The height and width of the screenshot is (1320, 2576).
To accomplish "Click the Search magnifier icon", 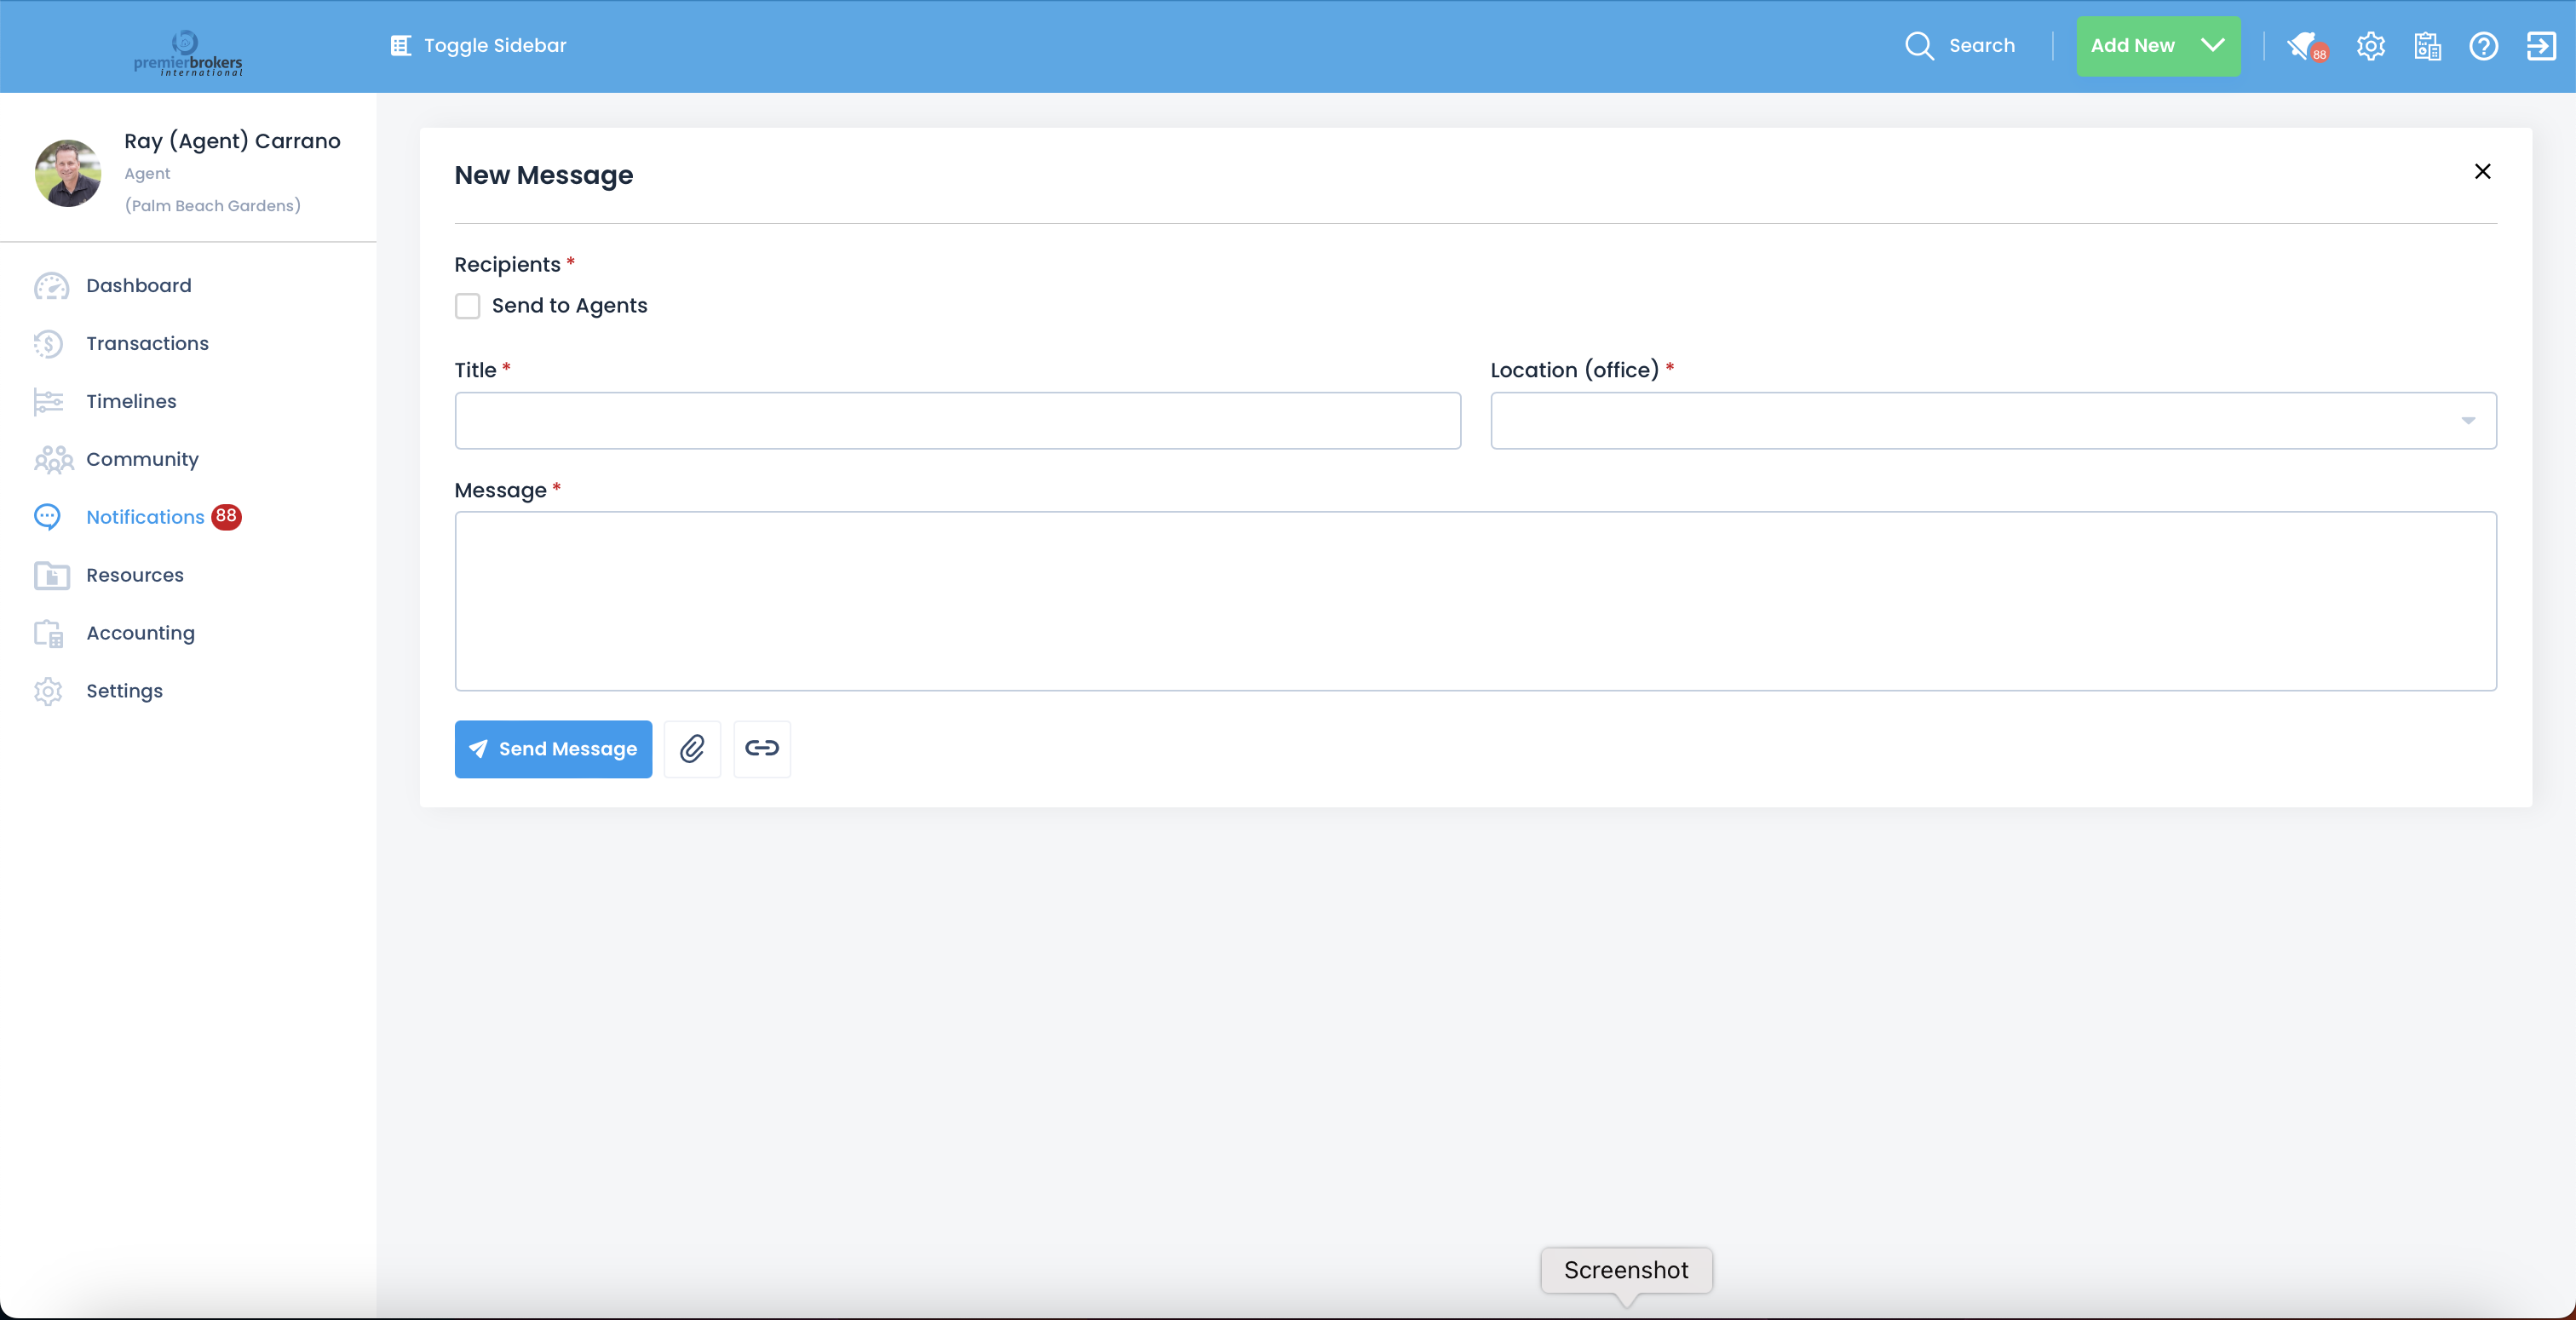I will point(1918,46).
